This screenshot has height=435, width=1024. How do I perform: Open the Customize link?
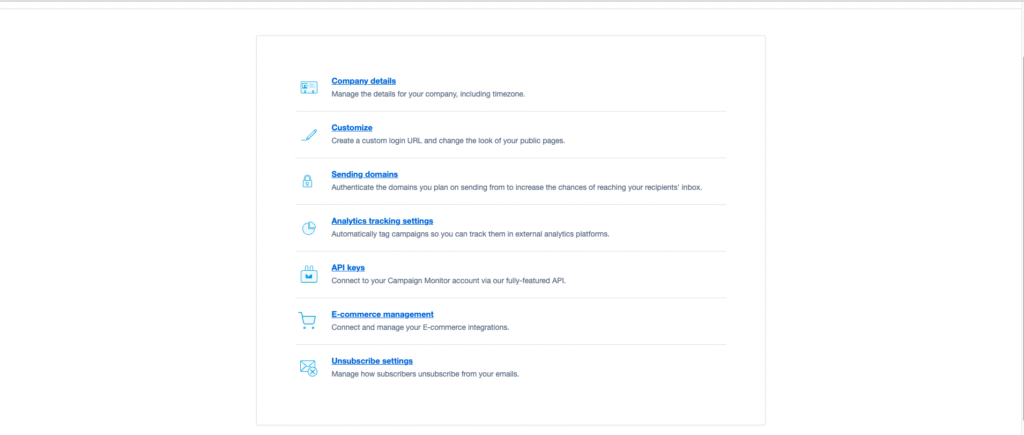[352, 127]
